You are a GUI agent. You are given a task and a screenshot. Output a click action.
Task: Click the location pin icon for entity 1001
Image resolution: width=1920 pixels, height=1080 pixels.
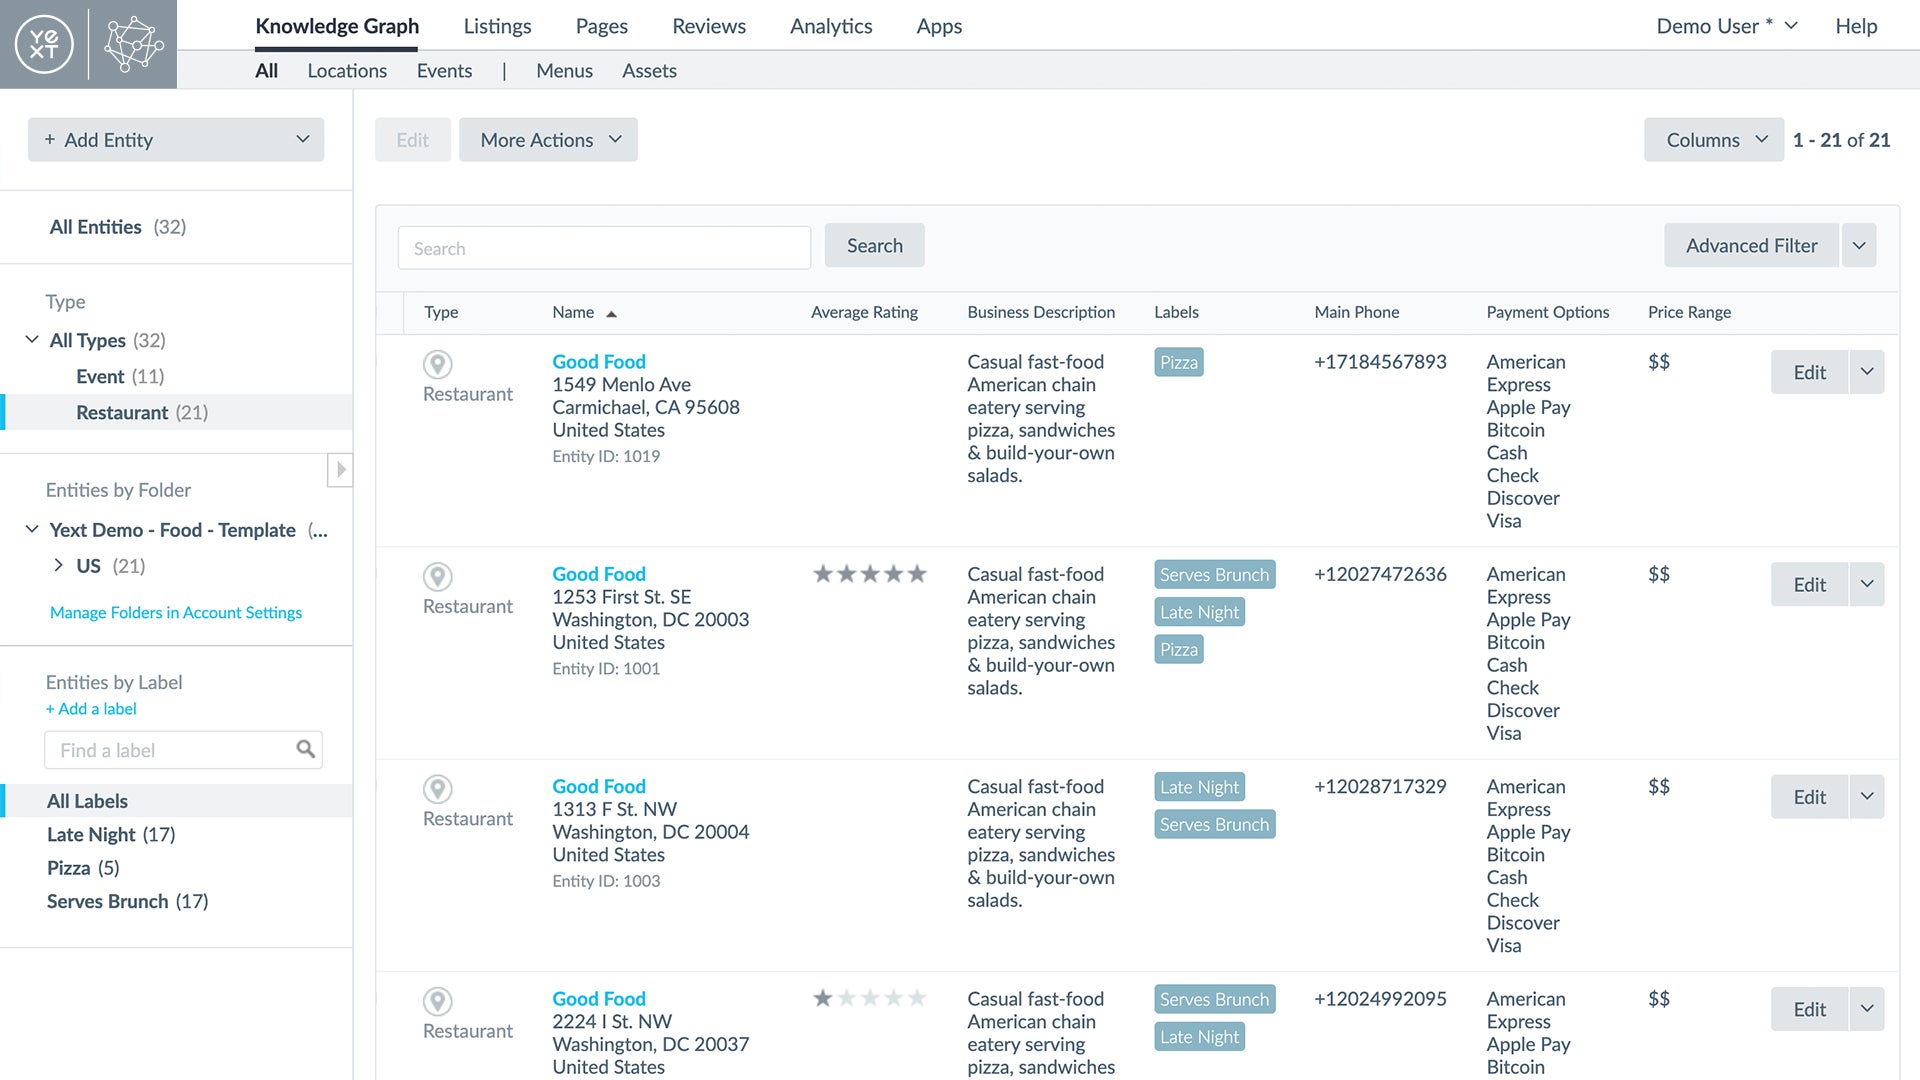pos(438,577)
